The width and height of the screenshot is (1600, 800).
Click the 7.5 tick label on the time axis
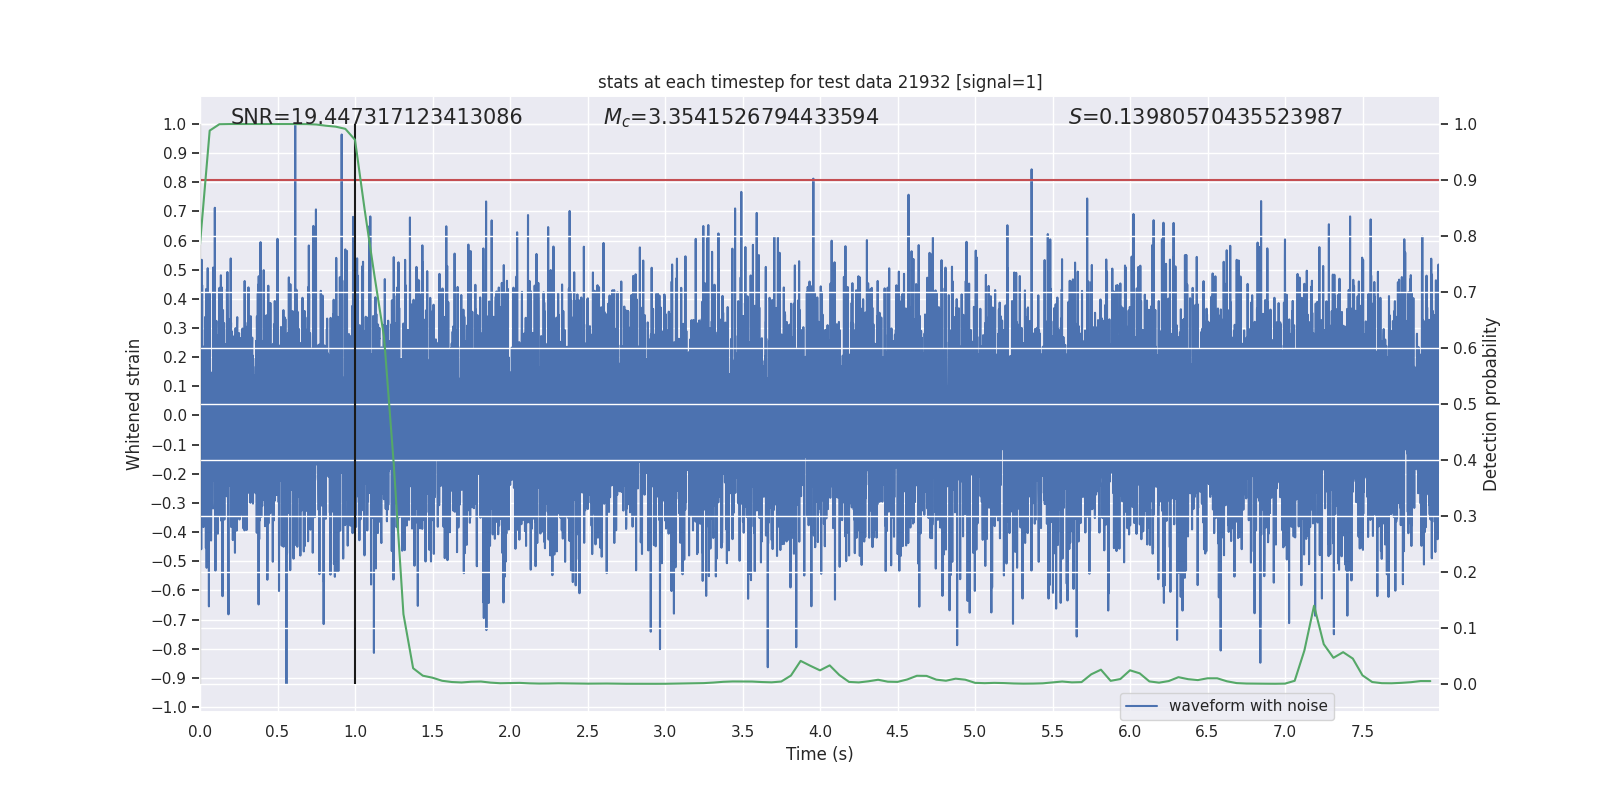(1362, 732)
